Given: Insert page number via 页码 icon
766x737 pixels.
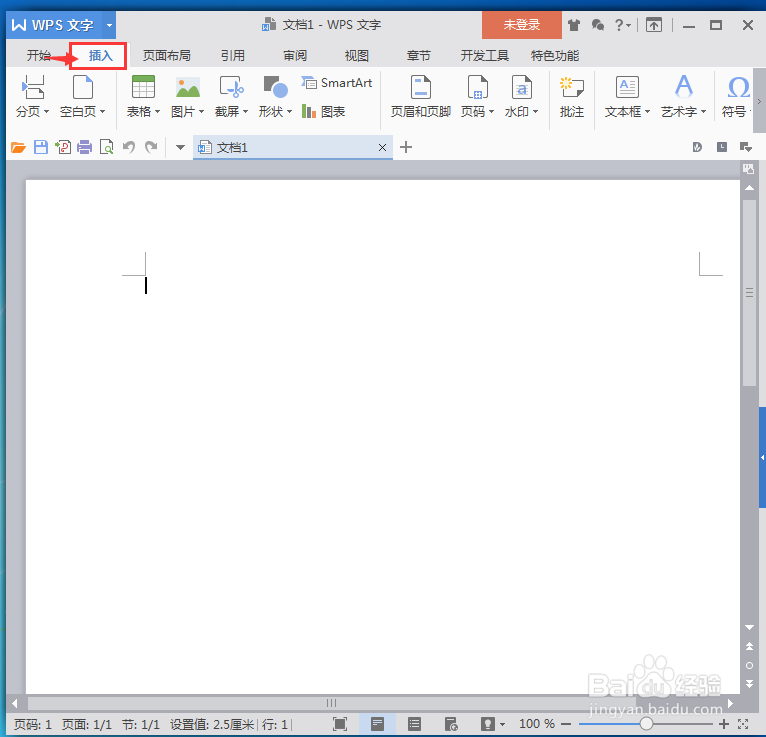Looking at the screenshot, I should click(478, 87).
